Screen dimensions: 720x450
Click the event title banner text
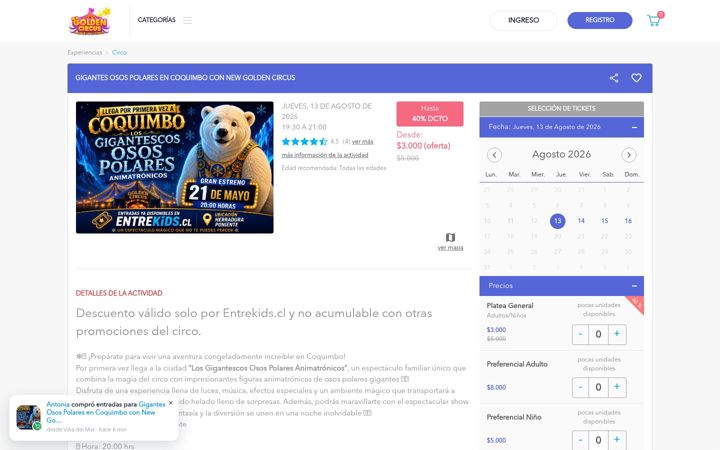pyautogui.click(x=185, y=78)
